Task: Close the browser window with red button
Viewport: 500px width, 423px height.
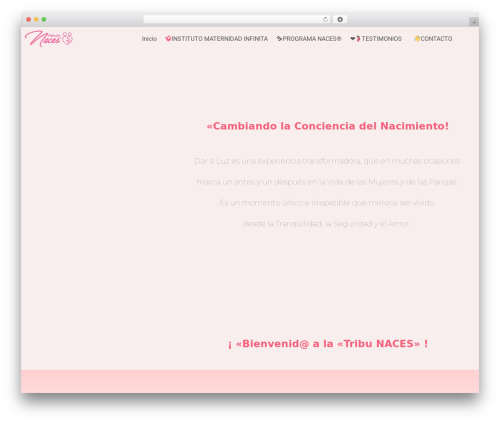Action: coord(29,19)
